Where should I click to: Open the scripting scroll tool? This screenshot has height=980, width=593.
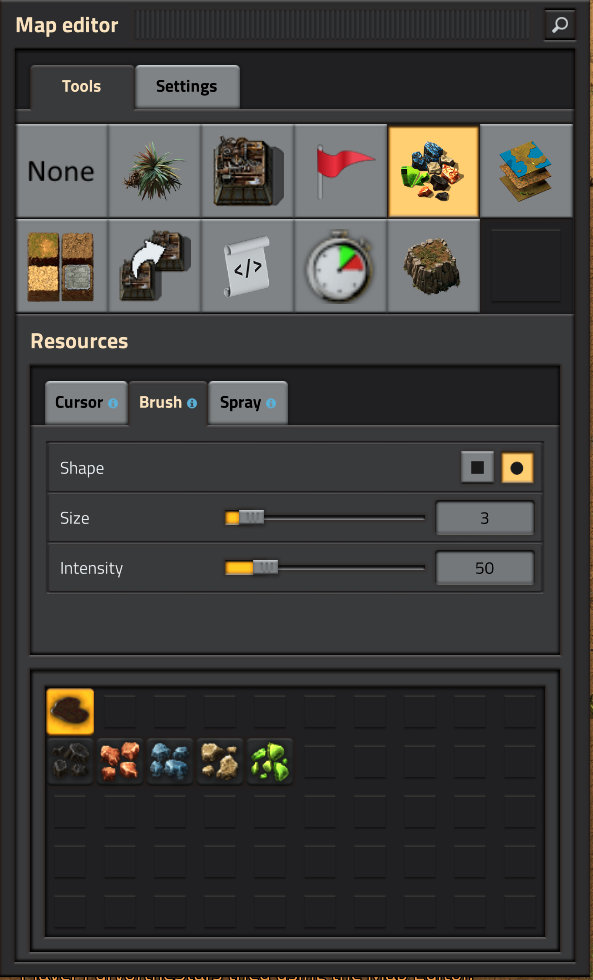pos(247,266)
